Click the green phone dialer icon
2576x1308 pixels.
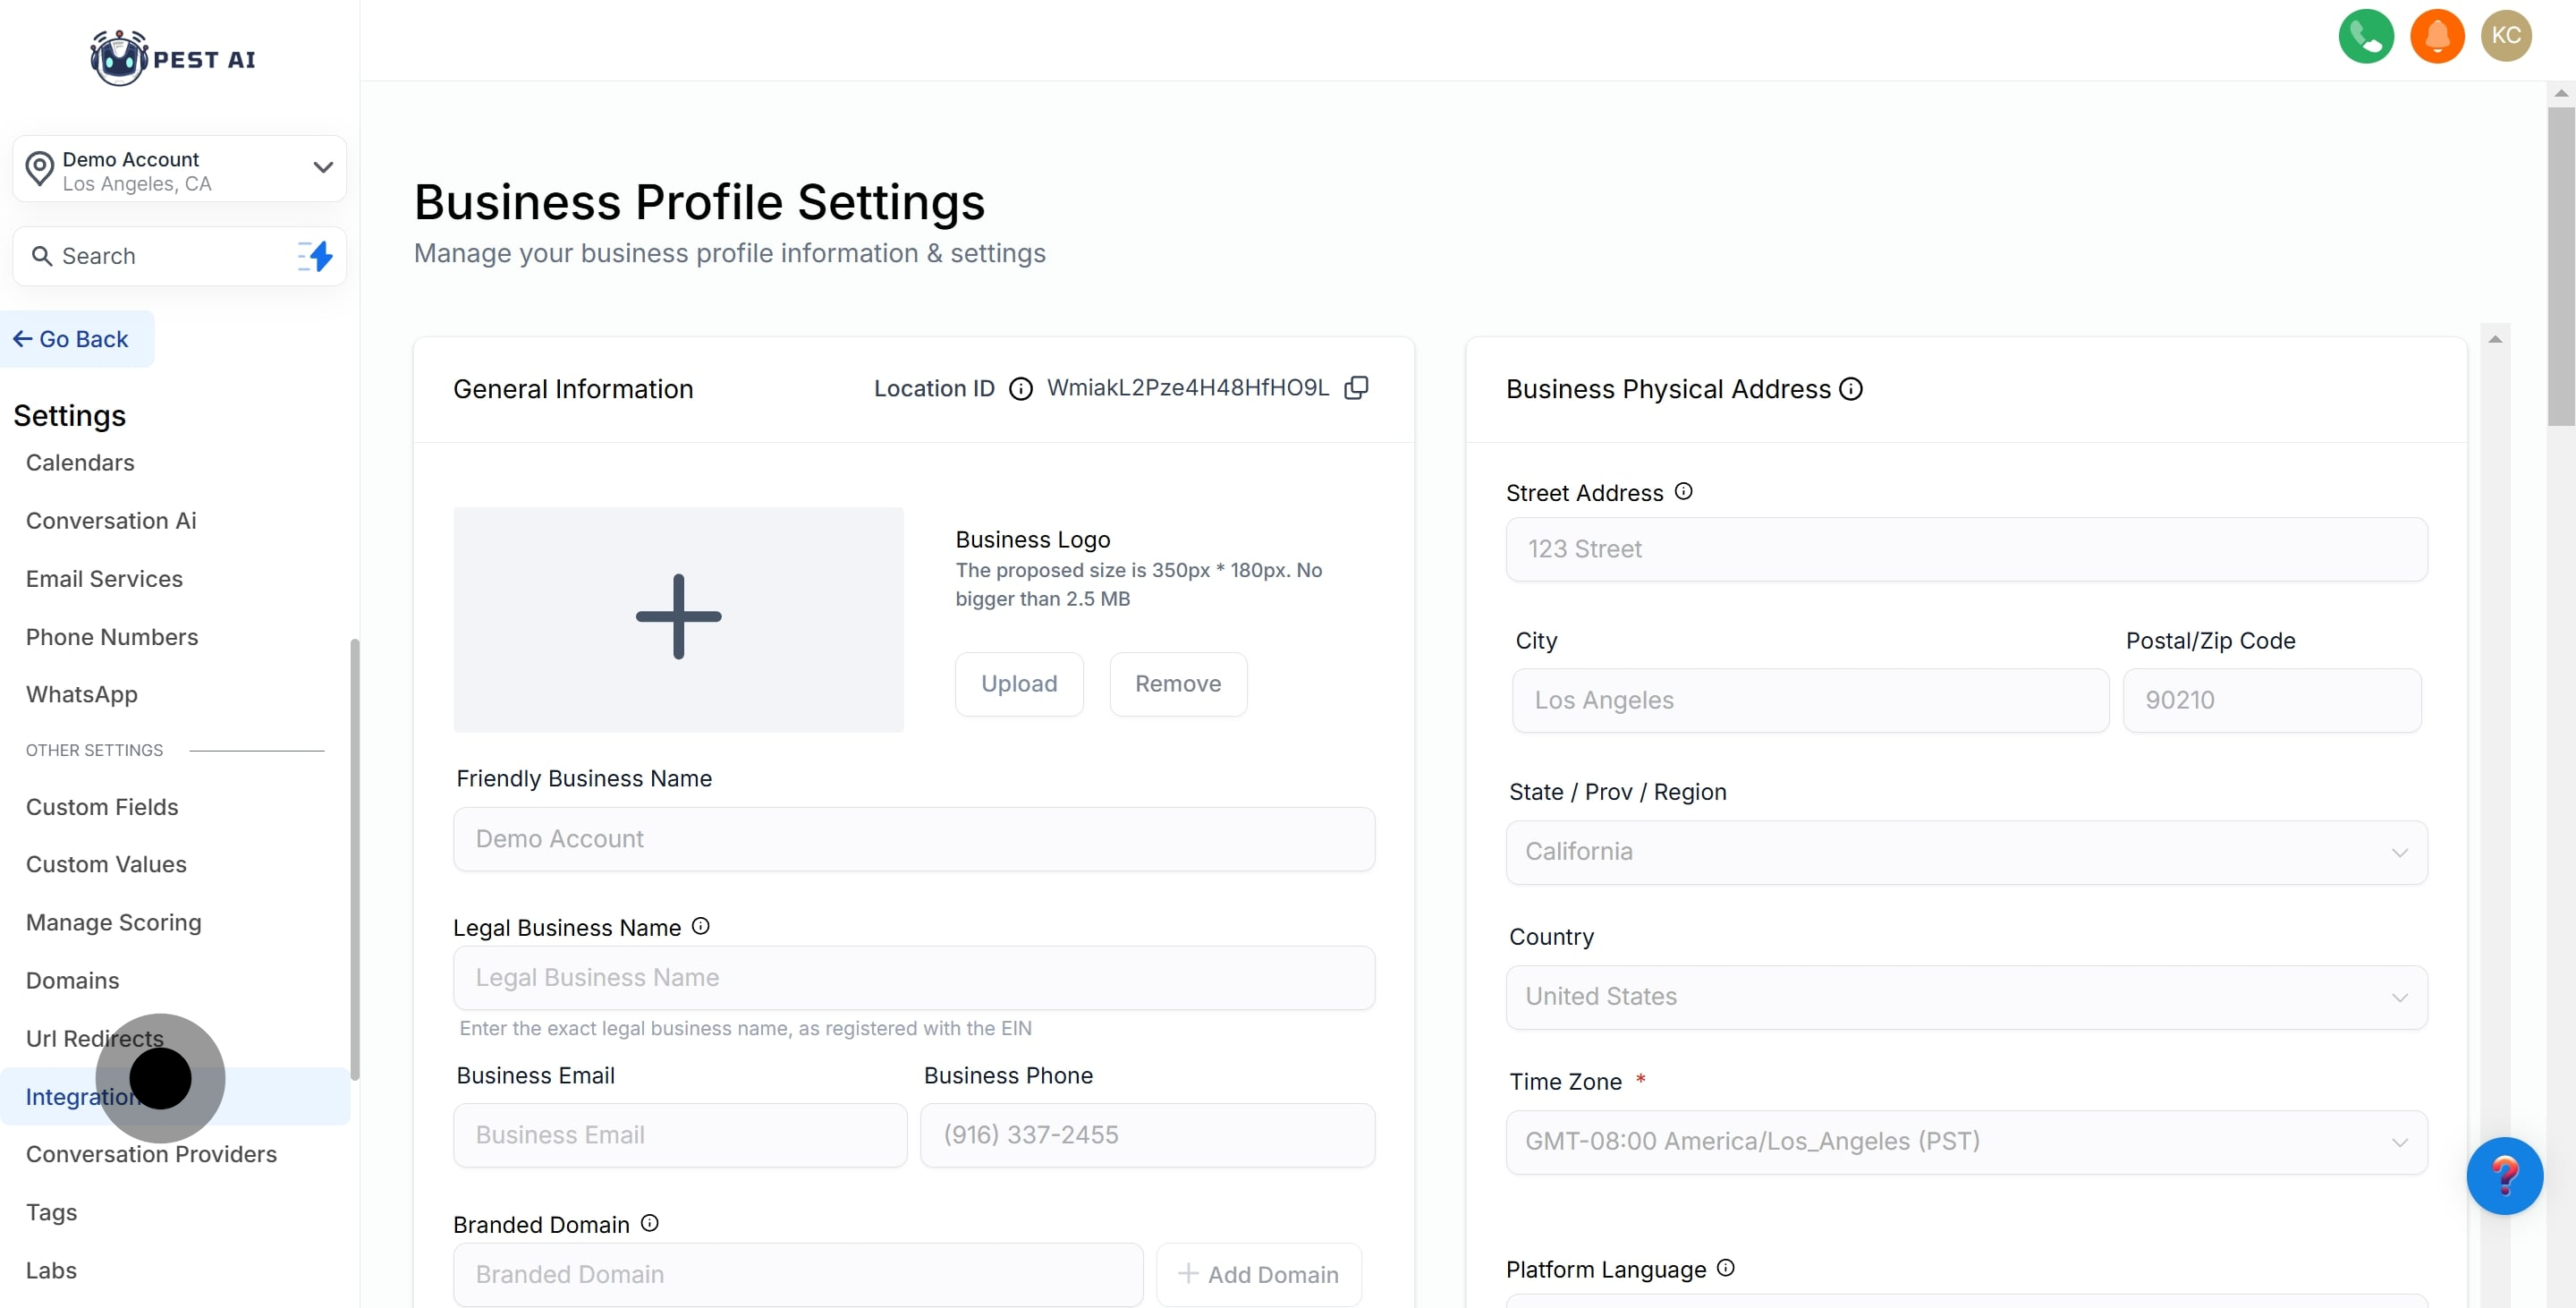pyautogui.click(x=2365, y=36)
